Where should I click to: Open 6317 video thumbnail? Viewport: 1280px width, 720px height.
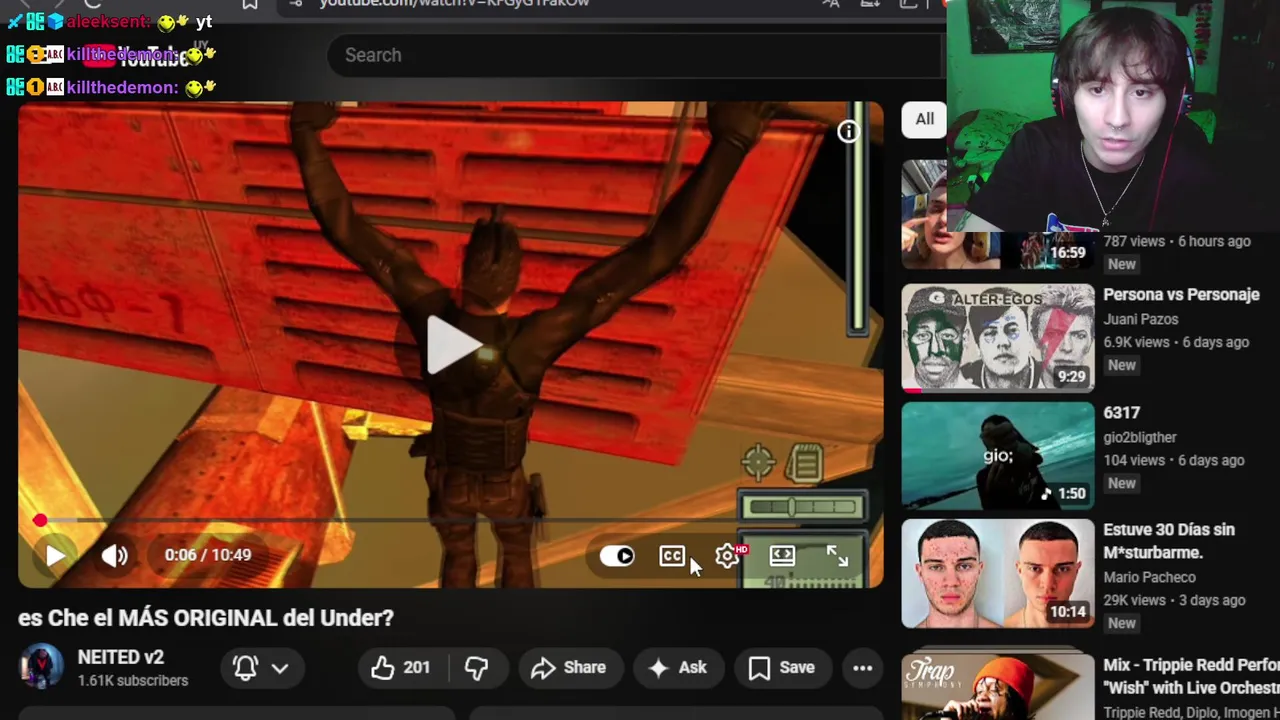[998, 456]
